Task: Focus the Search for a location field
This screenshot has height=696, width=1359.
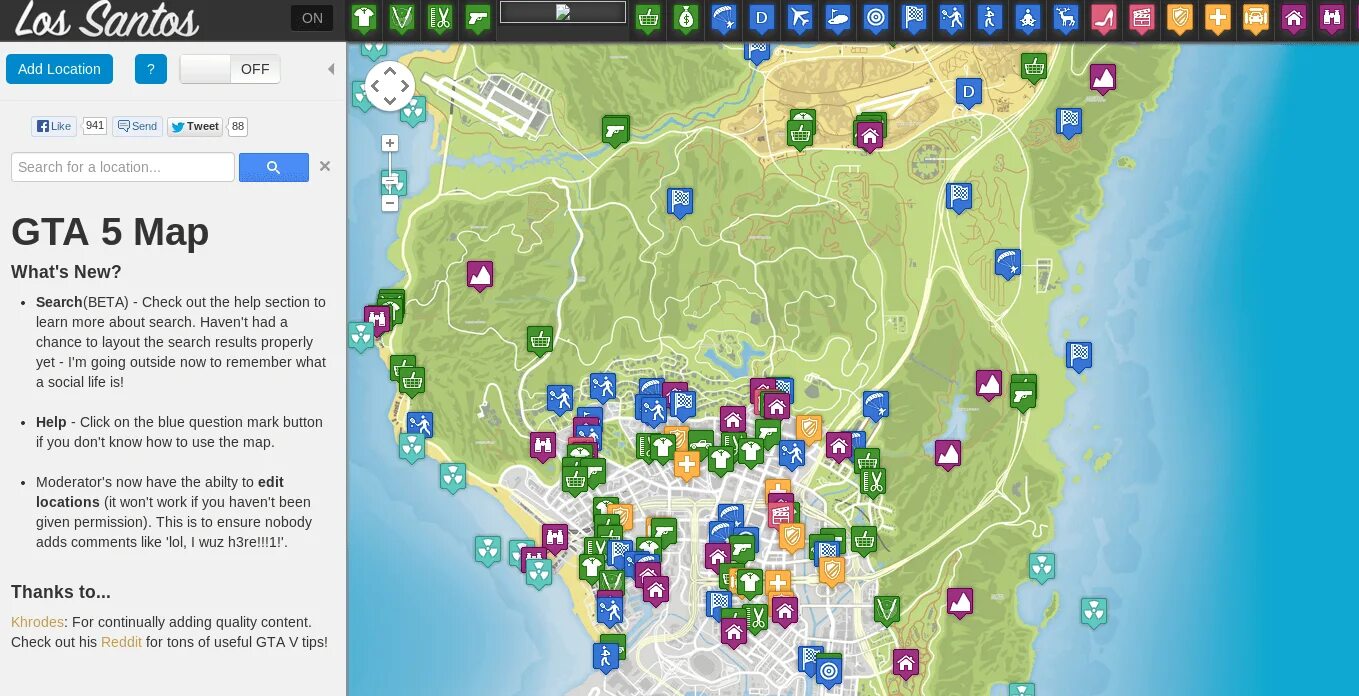Action: click(x=123, y=167)
